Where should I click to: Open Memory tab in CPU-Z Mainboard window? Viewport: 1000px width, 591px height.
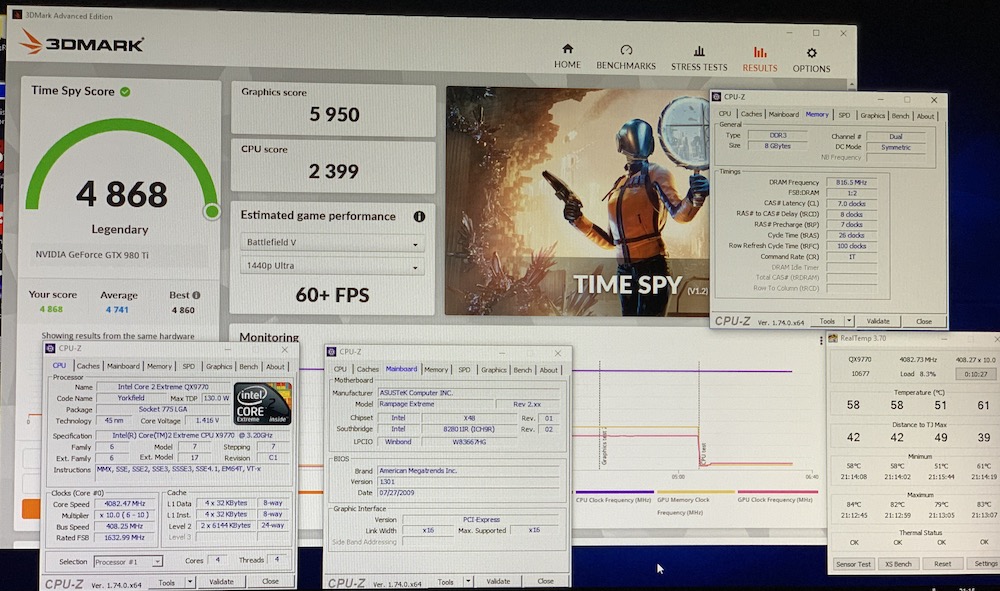(436, 369)
